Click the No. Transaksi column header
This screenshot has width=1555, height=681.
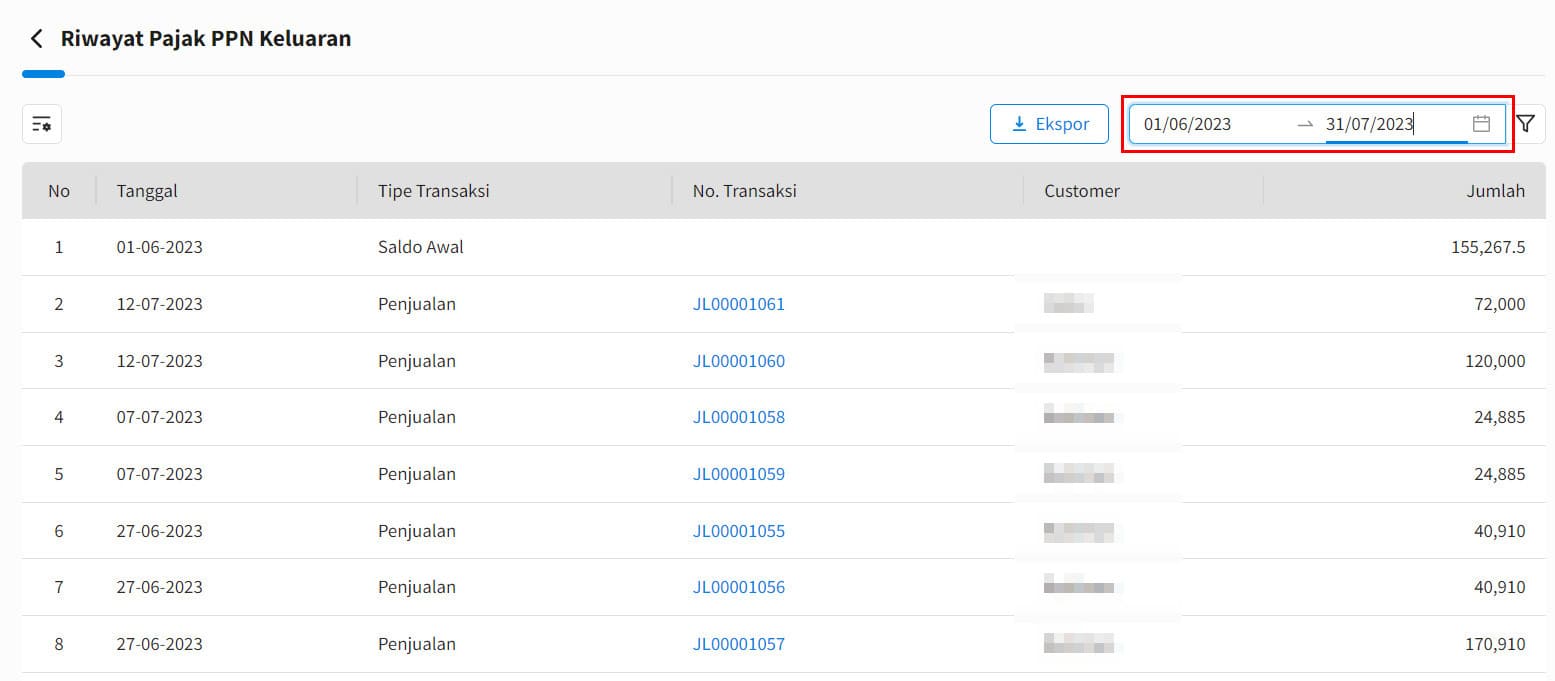pyautogui.click(x=745, y=191)
